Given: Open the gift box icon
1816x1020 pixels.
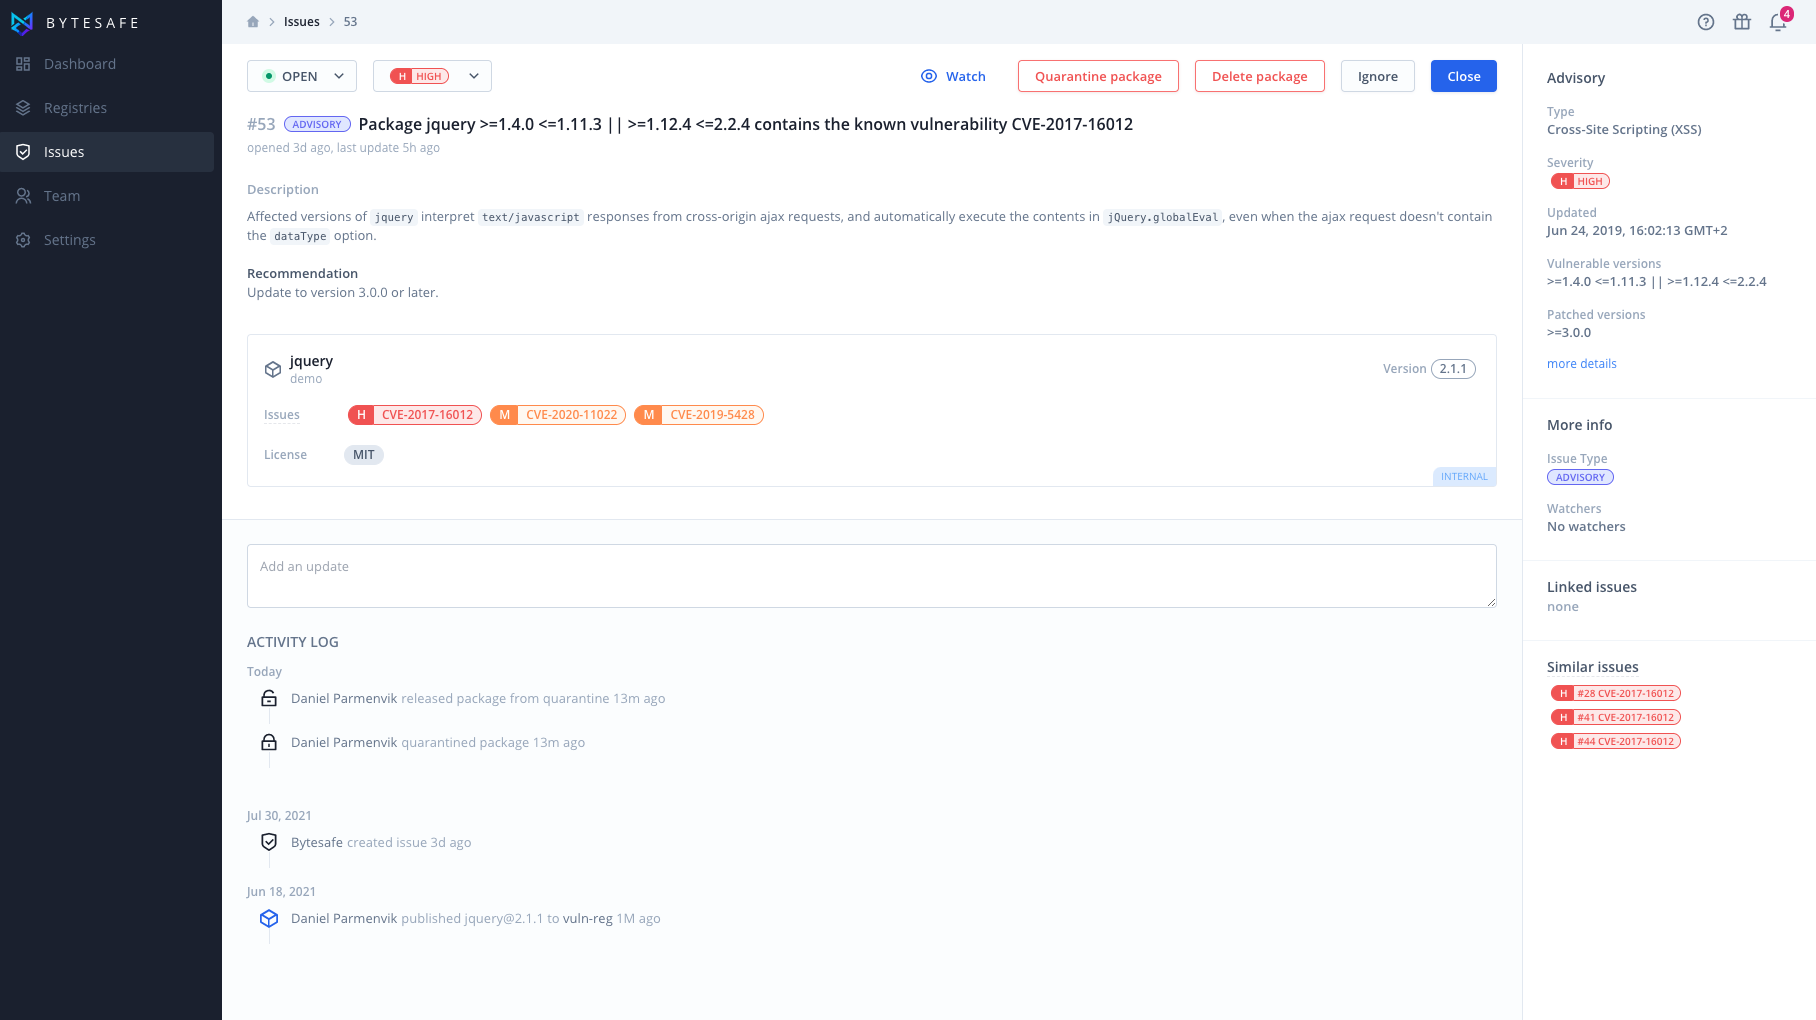Looking at the screenshot, I should tap(1742, 22).
